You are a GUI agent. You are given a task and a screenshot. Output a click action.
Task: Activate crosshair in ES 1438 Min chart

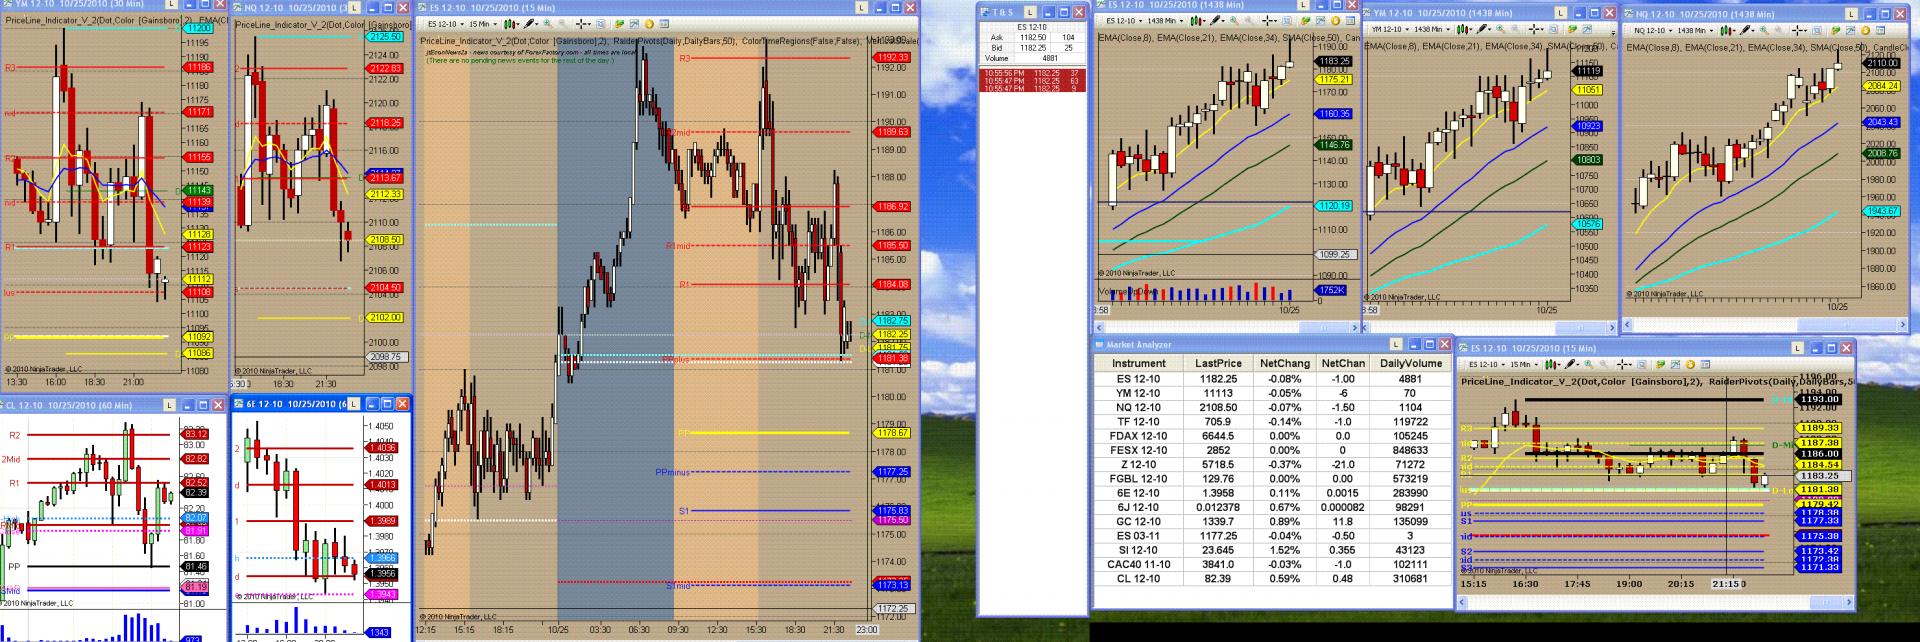(x=1269, y=20)
